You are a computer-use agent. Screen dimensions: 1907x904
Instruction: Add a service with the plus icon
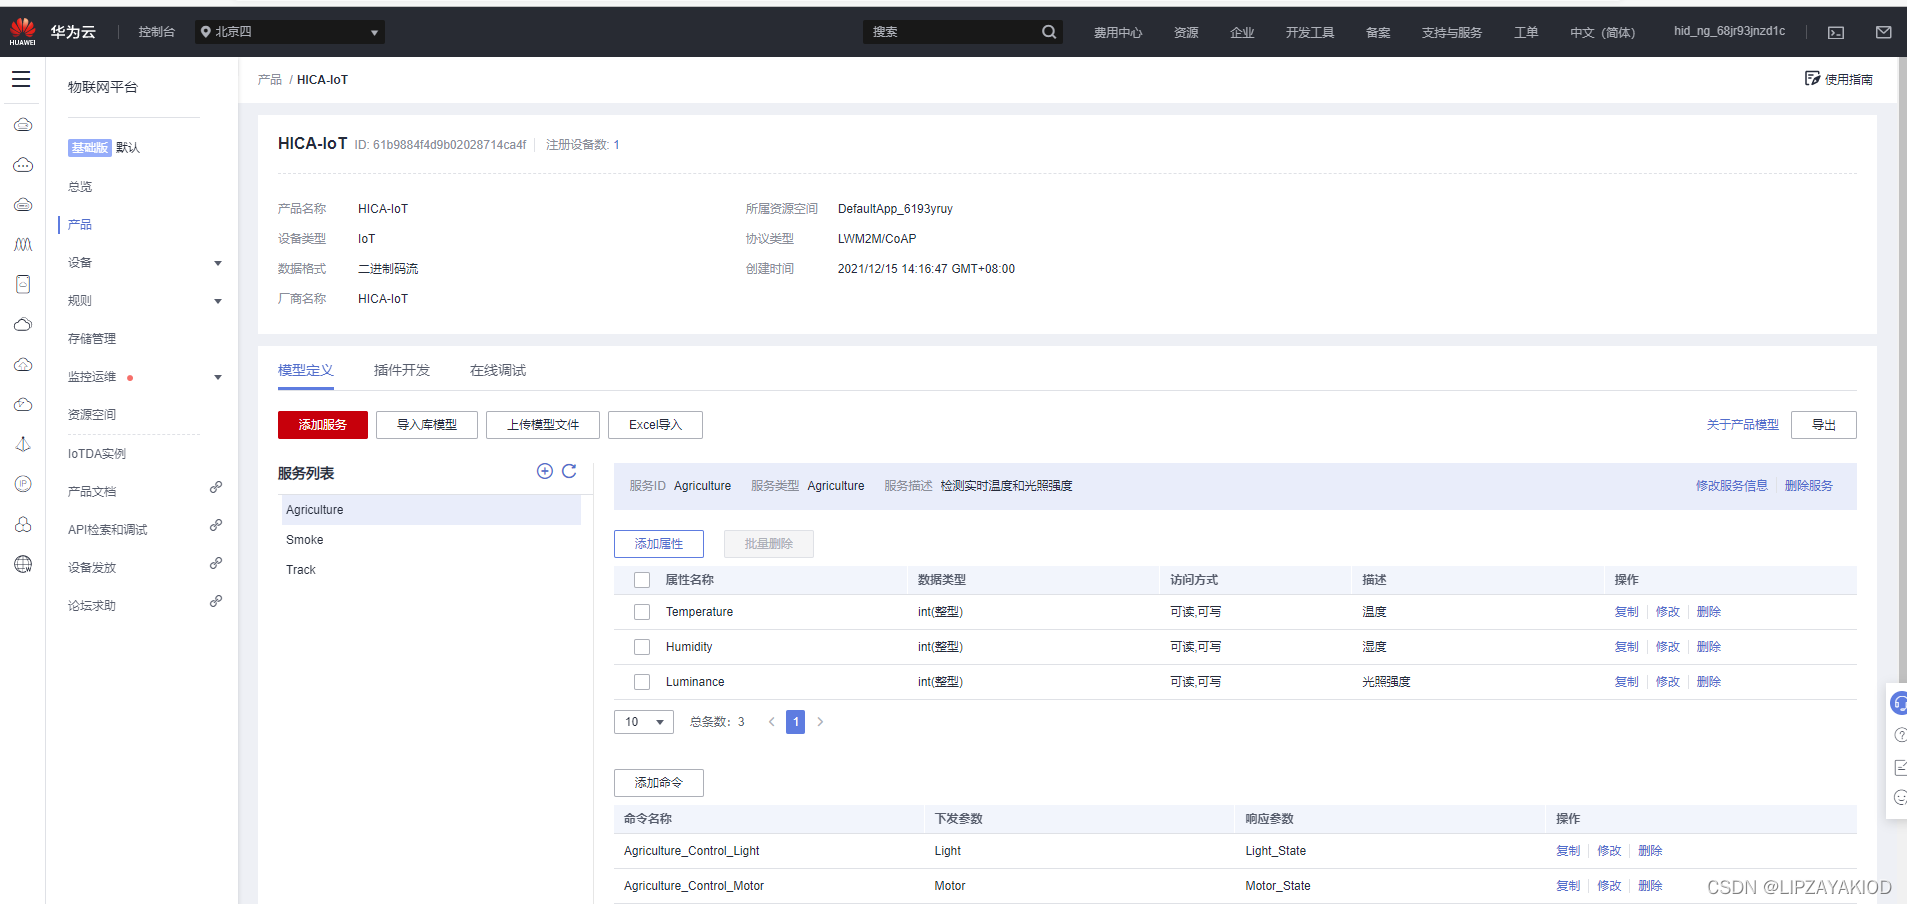click(x=545, y=471)
